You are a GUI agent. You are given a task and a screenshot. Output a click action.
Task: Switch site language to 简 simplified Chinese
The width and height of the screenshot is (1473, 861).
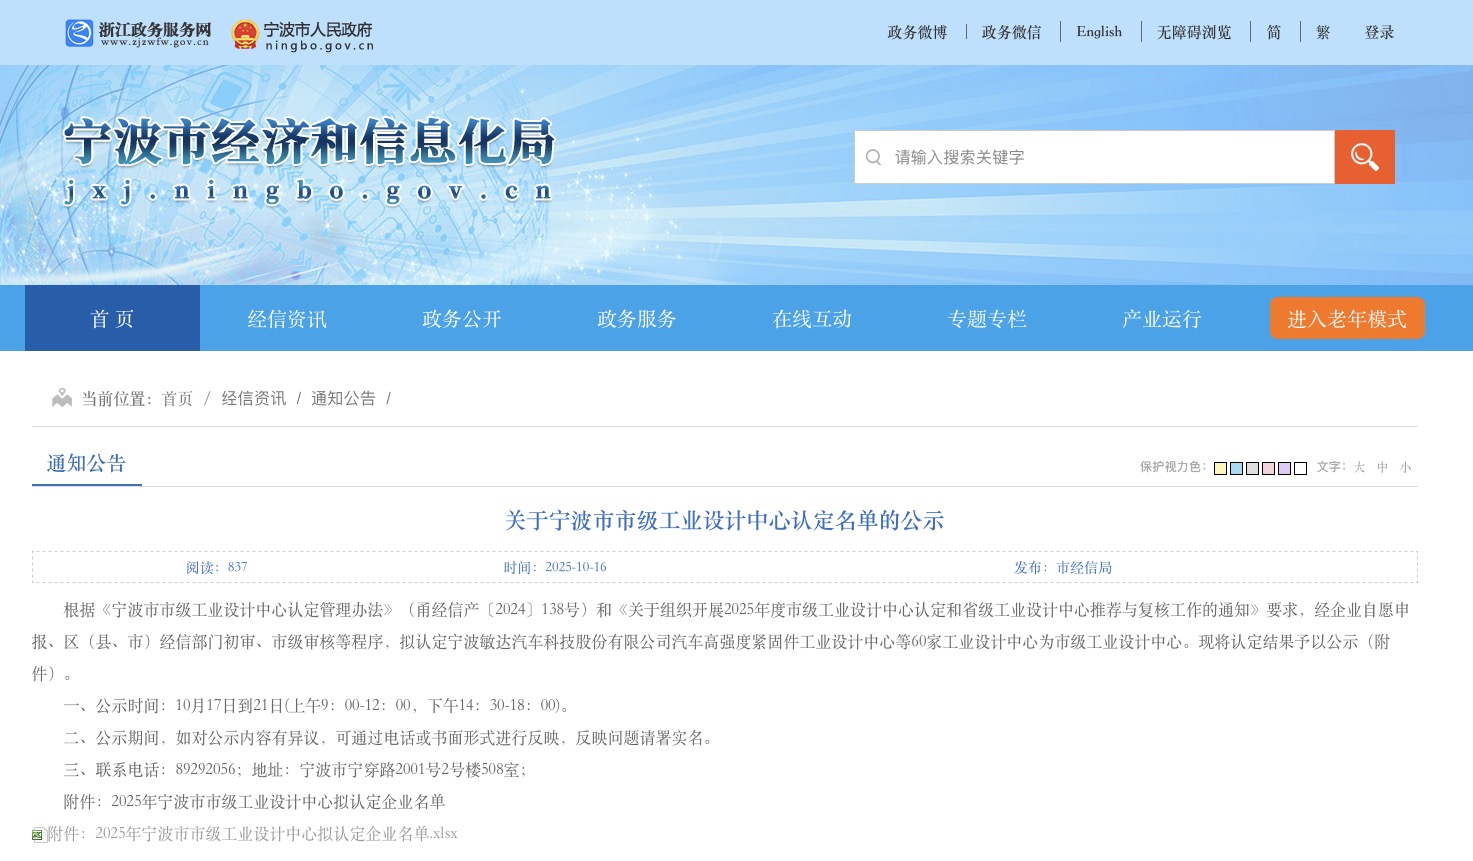[1273, 31]
